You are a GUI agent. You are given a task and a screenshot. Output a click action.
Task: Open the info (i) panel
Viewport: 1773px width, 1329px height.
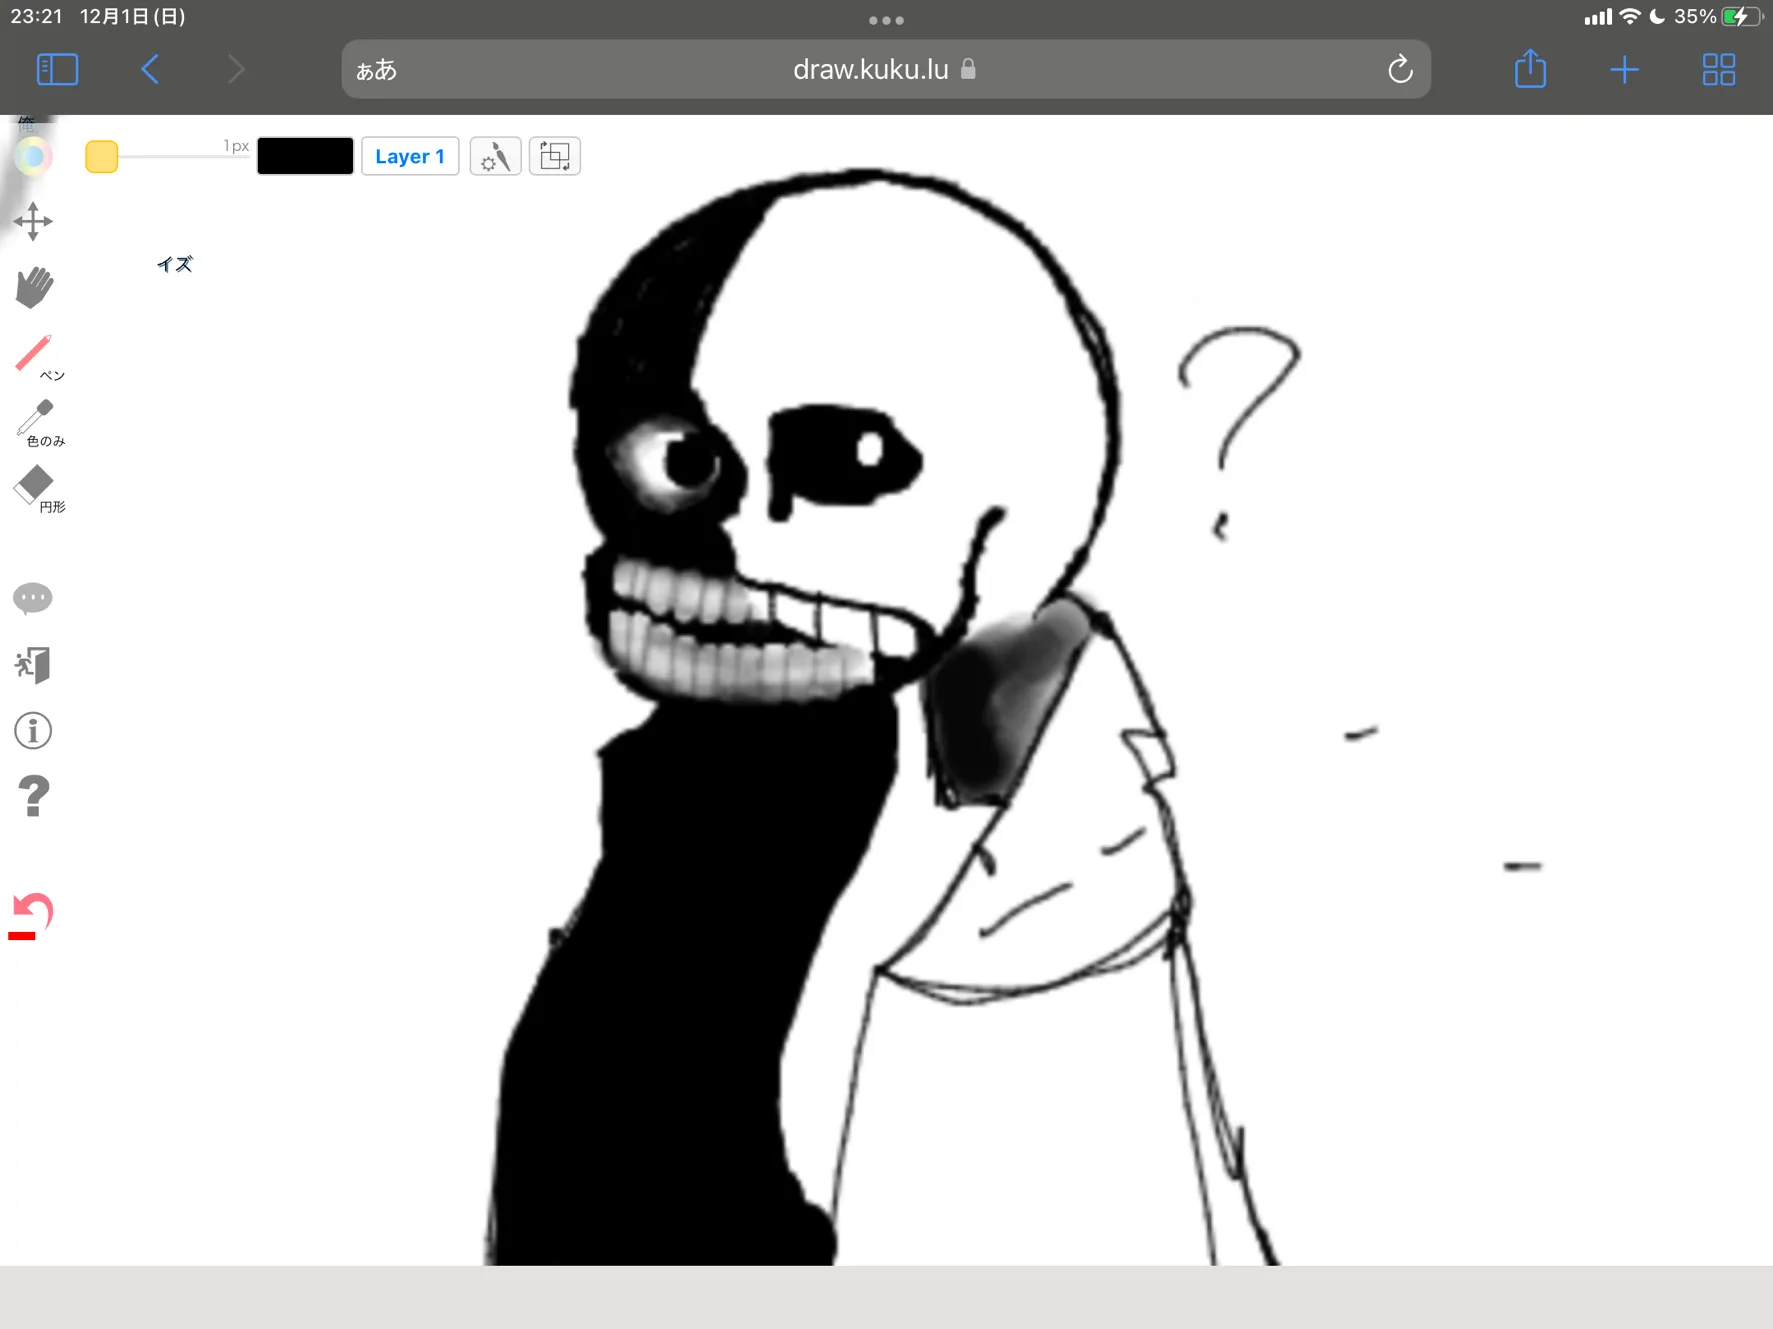pos(33,731)
